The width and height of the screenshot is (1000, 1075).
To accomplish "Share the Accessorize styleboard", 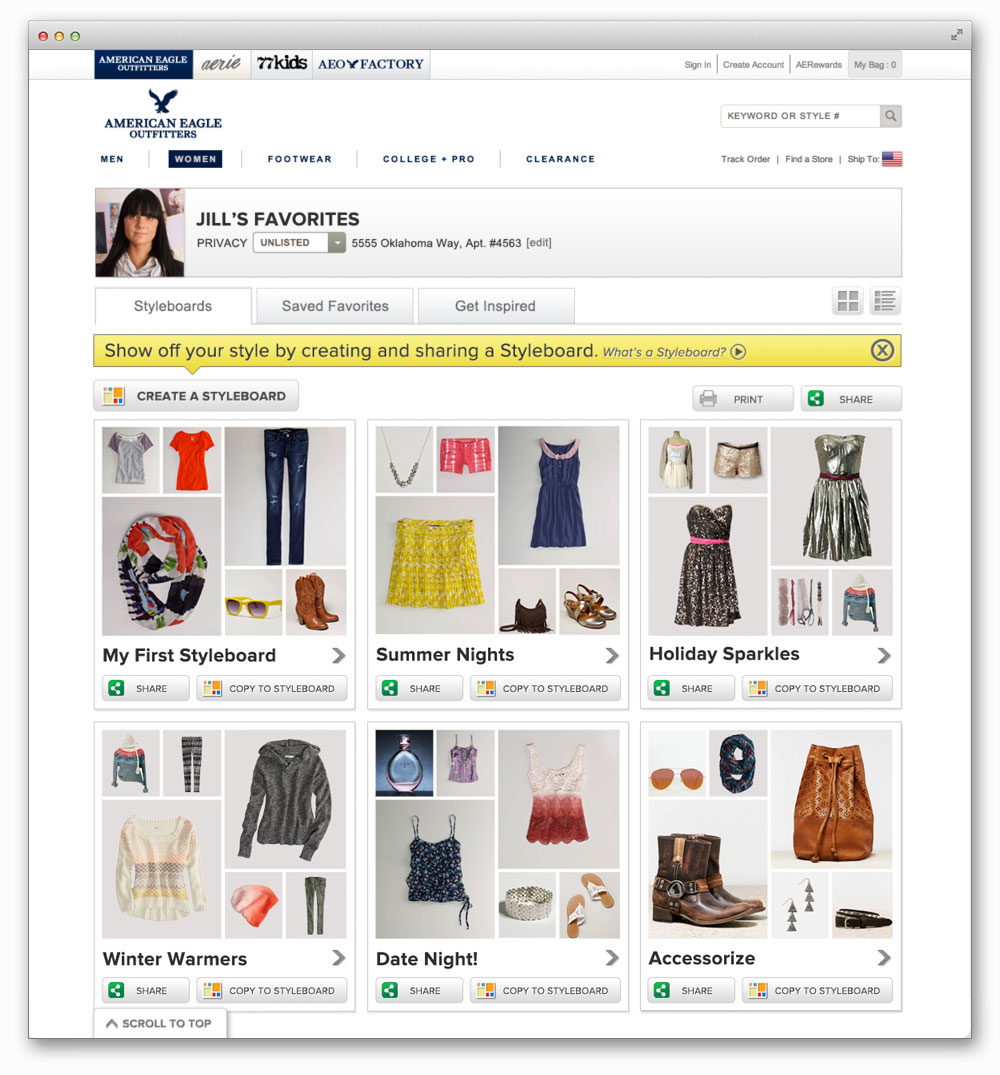I will click(x=691, y=991).
